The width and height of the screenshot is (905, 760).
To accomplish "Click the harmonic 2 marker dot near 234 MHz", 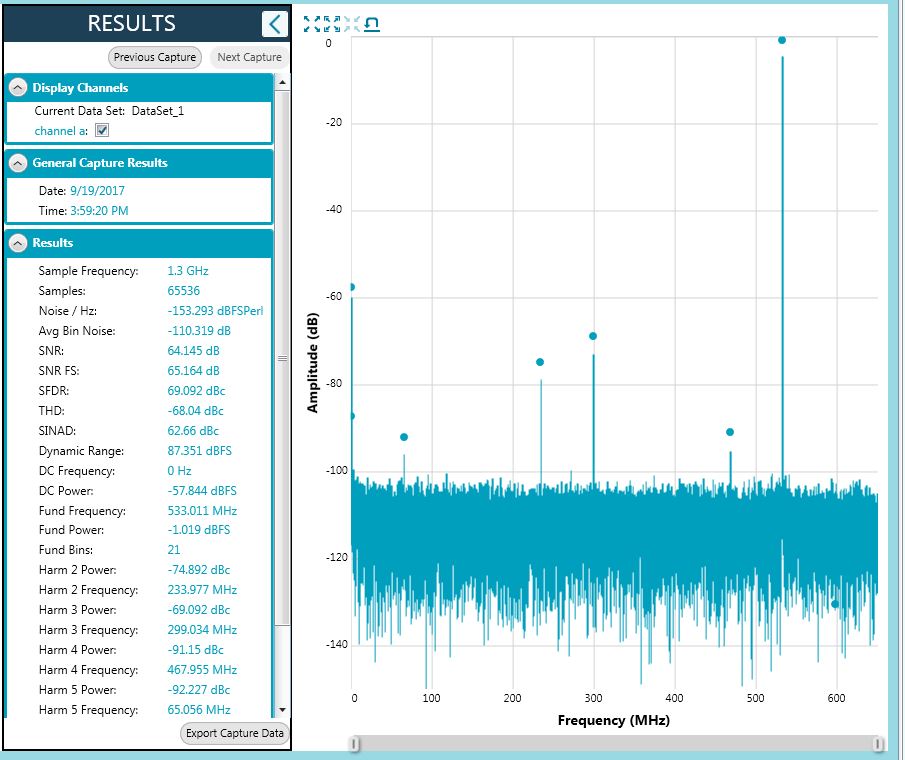I will (540, 362).
